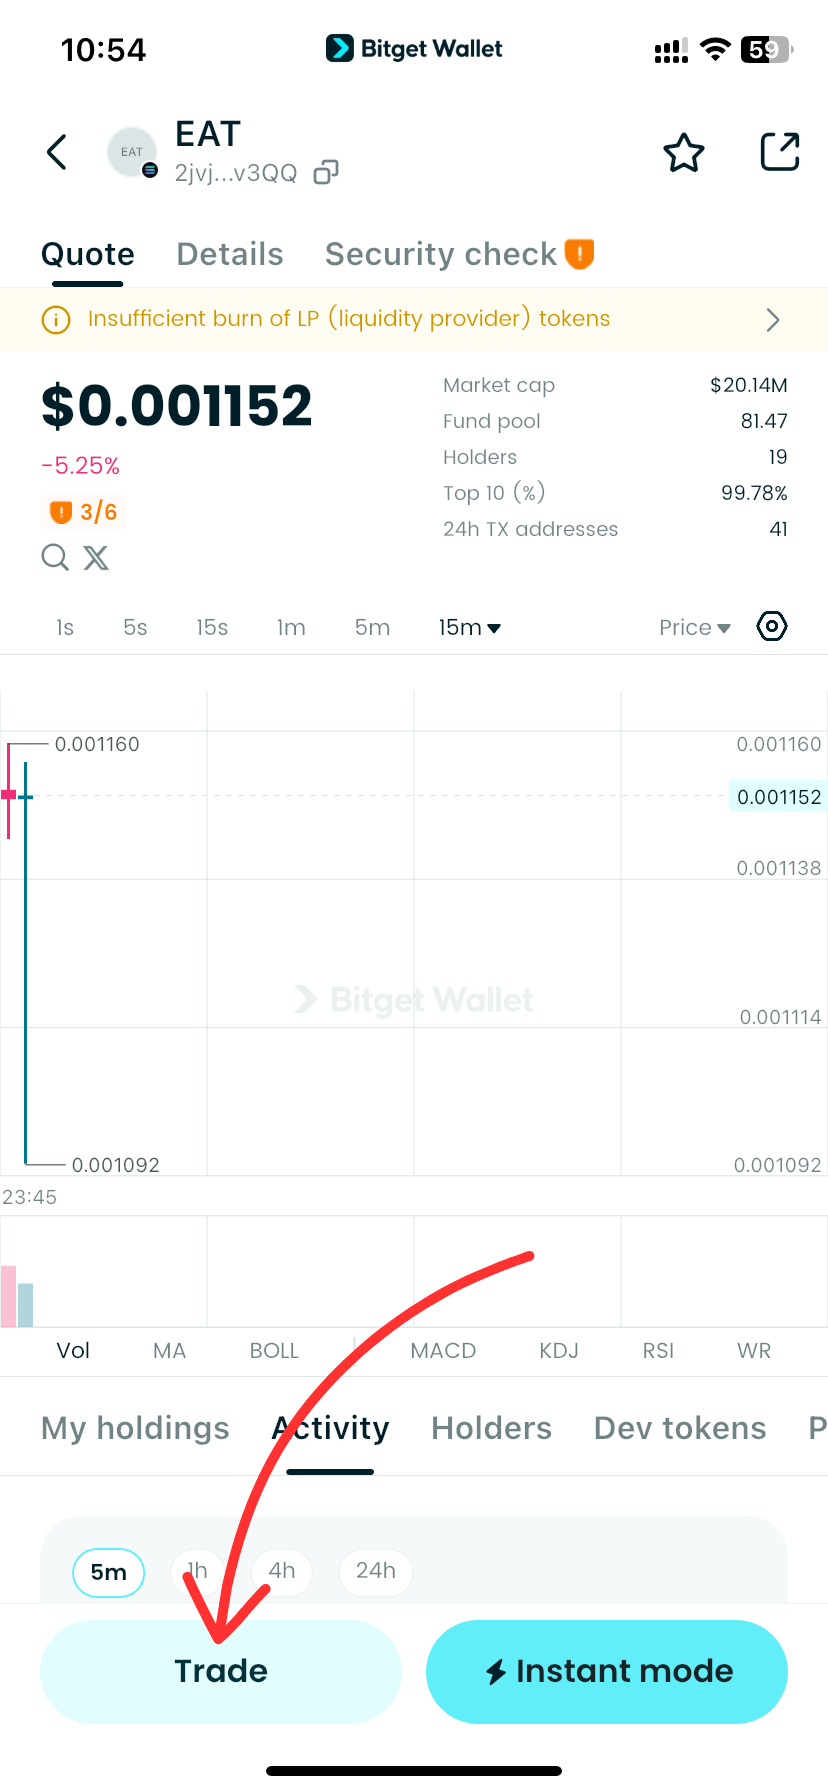Tap the 3/6 security score badge
Screen dimensions: 828x1792
pyautogui.click(x=84, y=512)
